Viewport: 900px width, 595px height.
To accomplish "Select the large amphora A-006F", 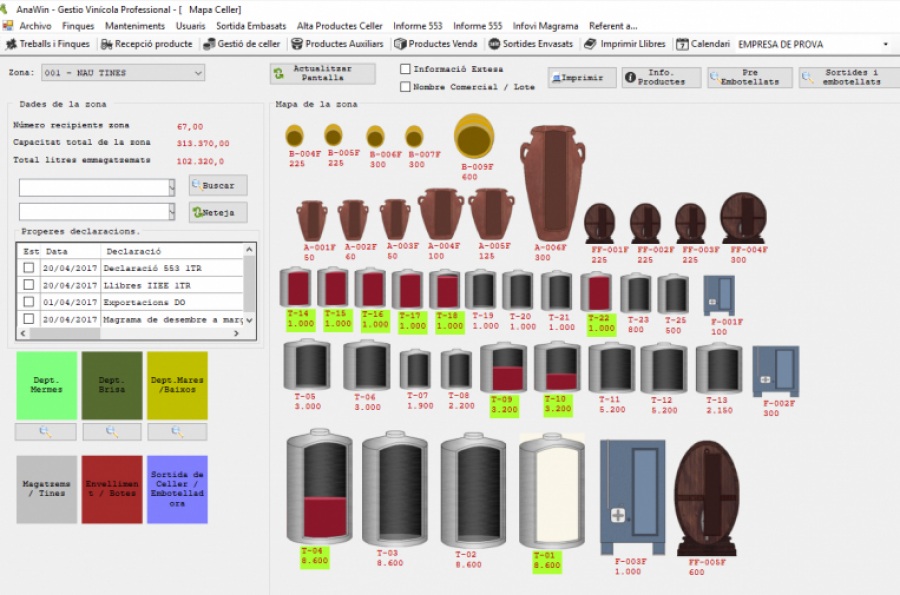I will click(x=552, y=184).
